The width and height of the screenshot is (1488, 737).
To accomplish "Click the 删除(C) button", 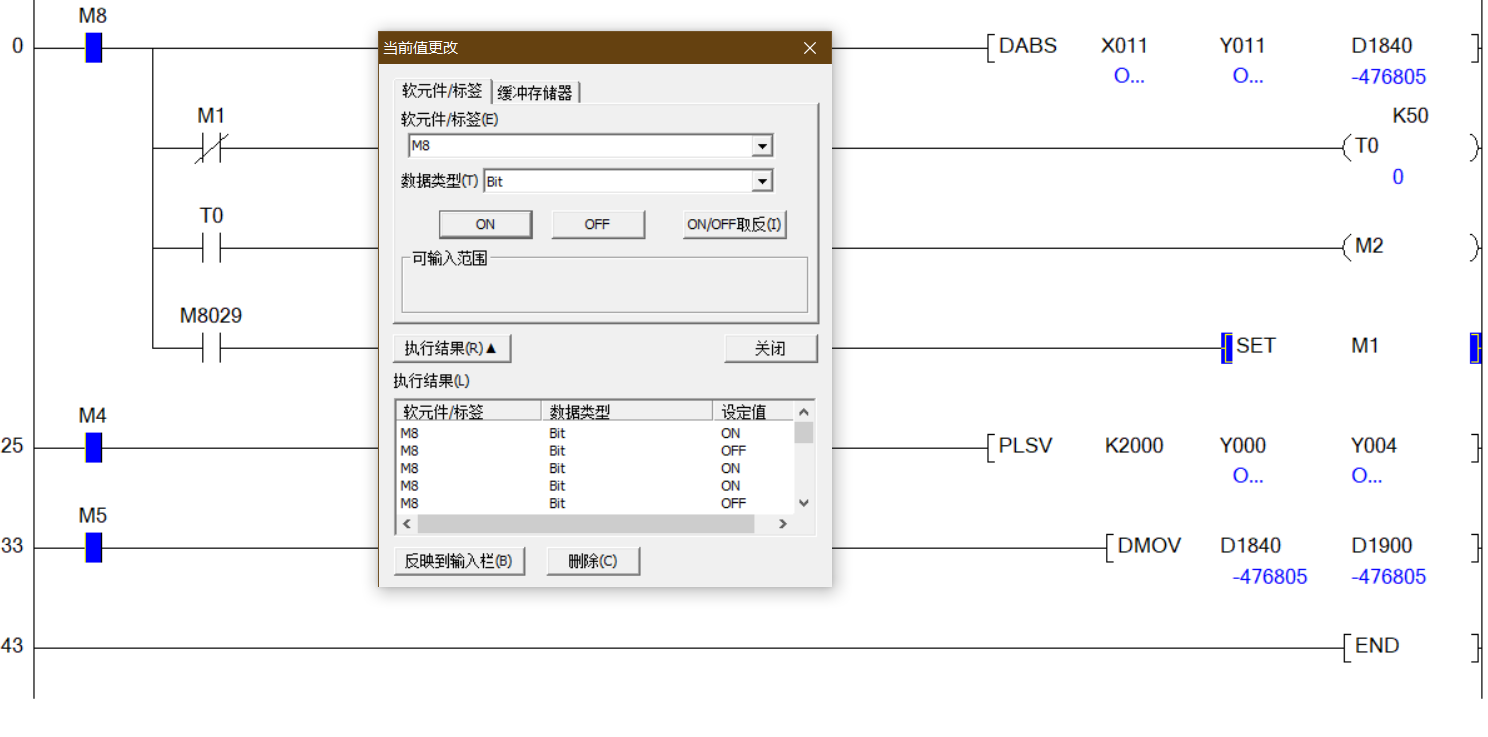I will point(592,561).
